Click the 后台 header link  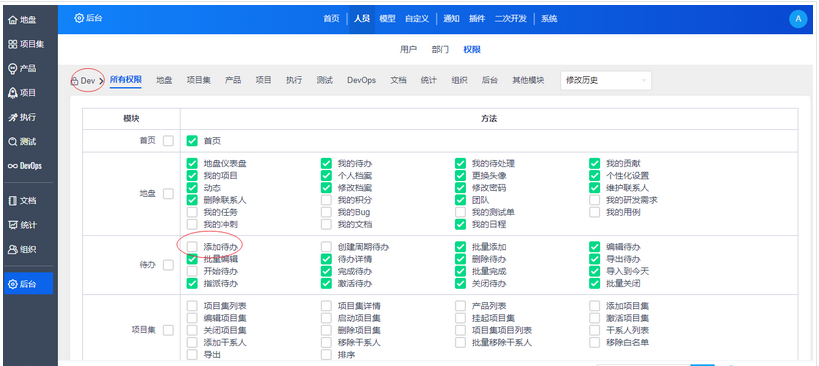(88, 18)
